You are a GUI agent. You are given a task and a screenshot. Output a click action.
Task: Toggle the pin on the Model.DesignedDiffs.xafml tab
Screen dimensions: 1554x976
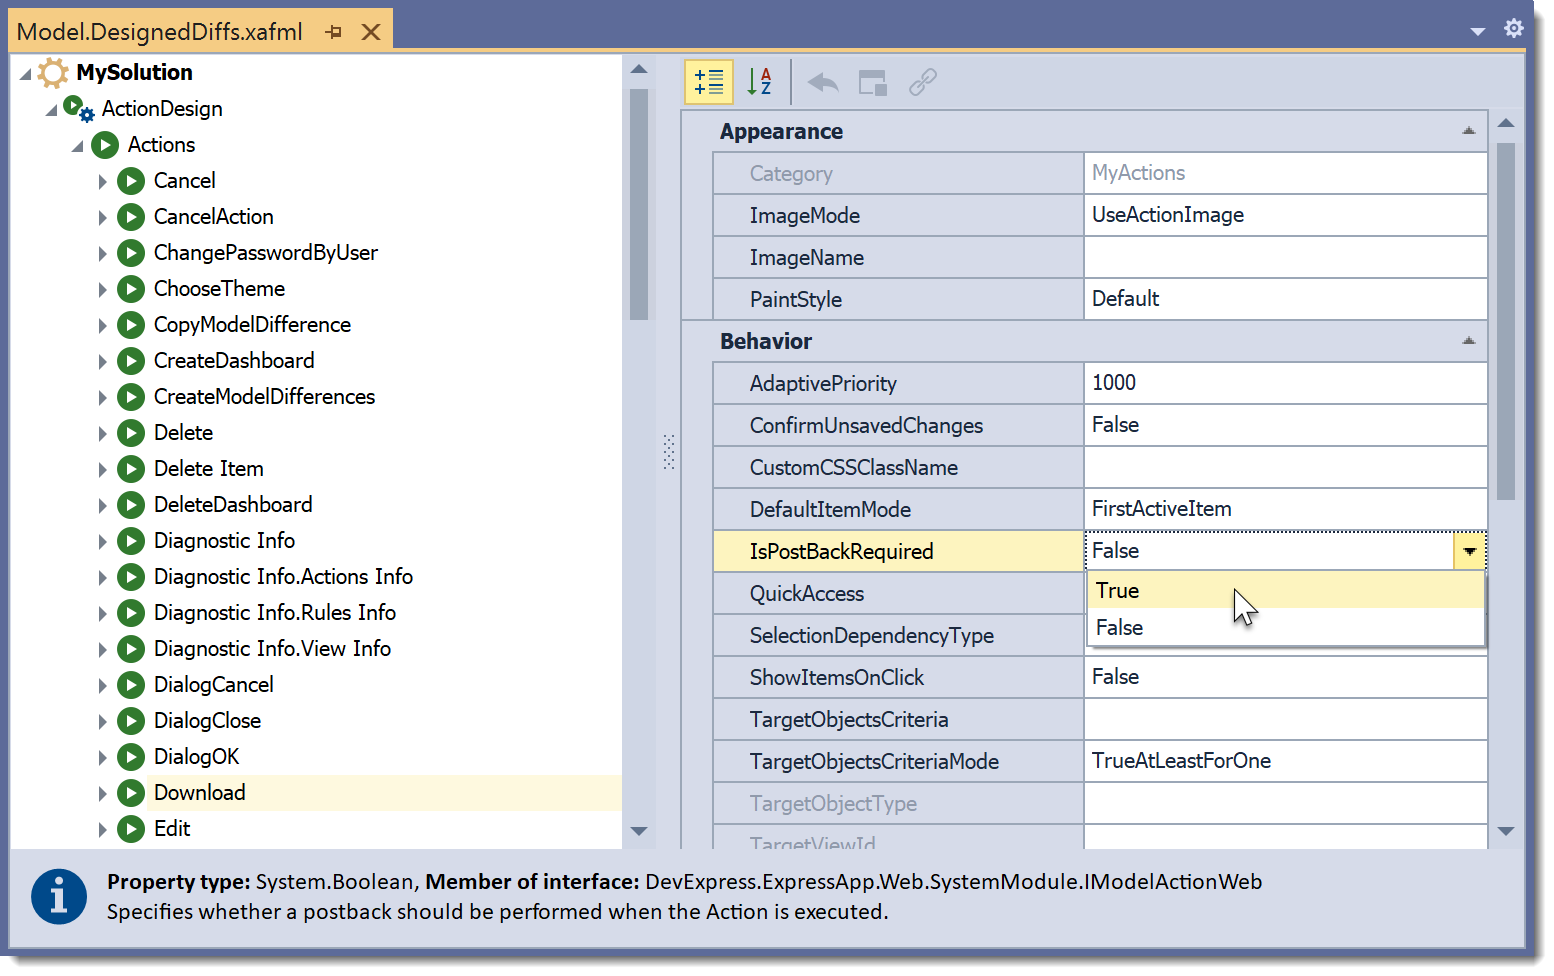(334, 31)
